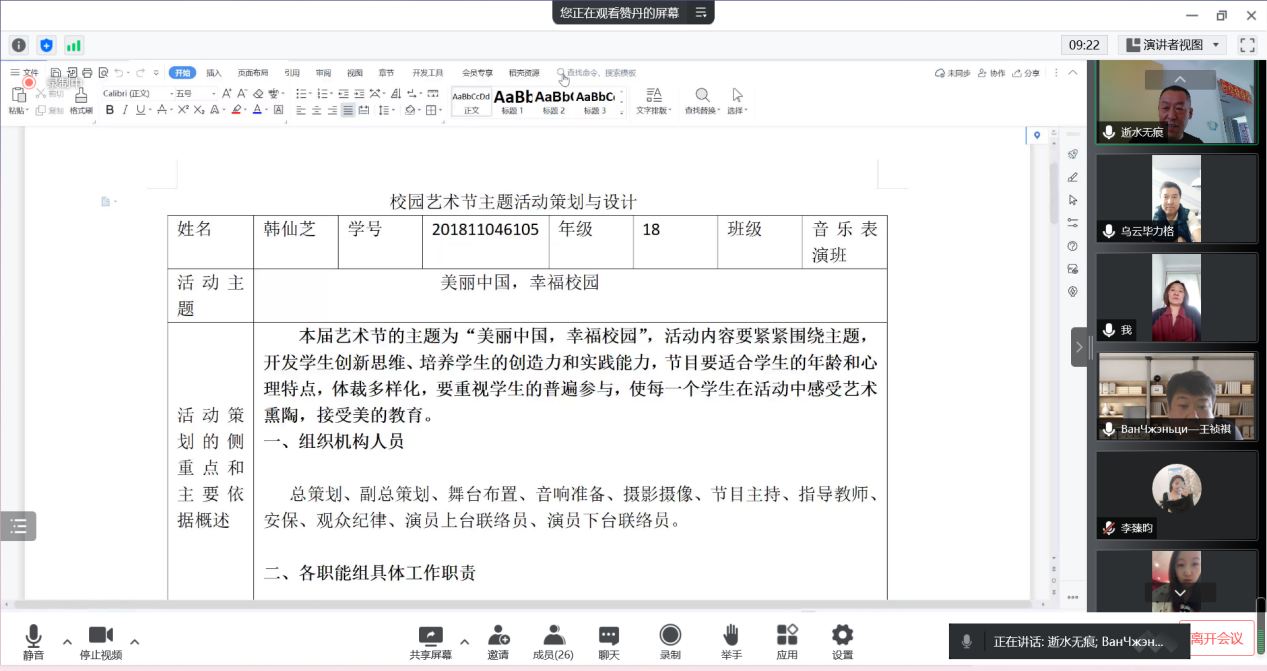Screen dimensions: 1267x671
Task: Start 录制 recording
Action: (670, 636)
